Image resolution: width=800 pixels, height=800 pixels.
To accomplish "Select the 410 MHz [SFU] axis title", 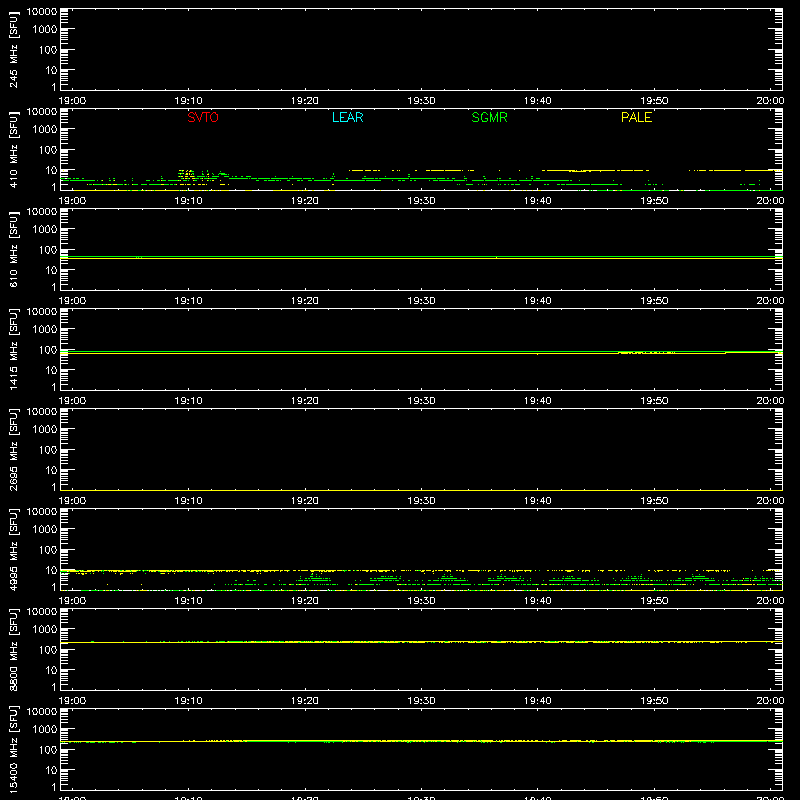I will 13,149.
